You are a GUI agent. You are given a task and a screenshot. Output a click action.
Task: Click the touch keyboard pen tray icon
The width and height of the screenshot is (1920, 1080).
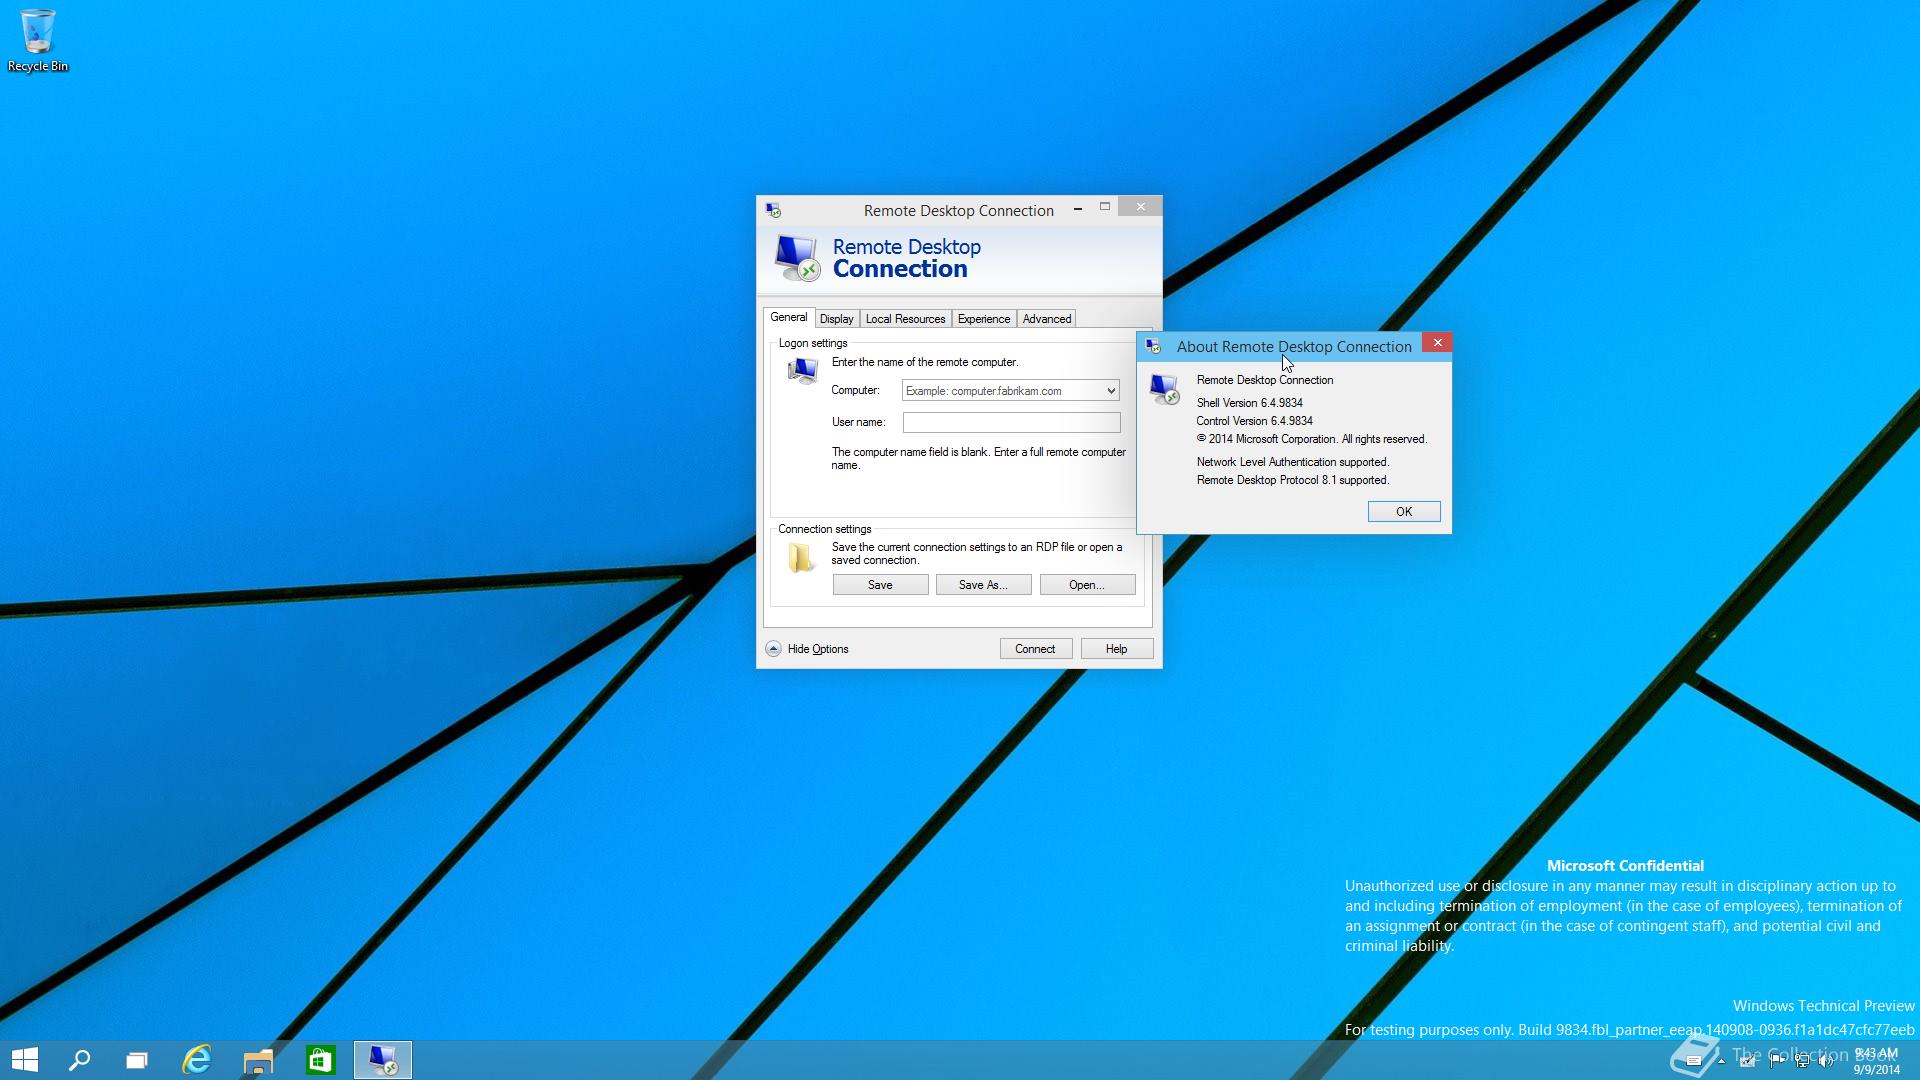[x=1747, y=1060]
